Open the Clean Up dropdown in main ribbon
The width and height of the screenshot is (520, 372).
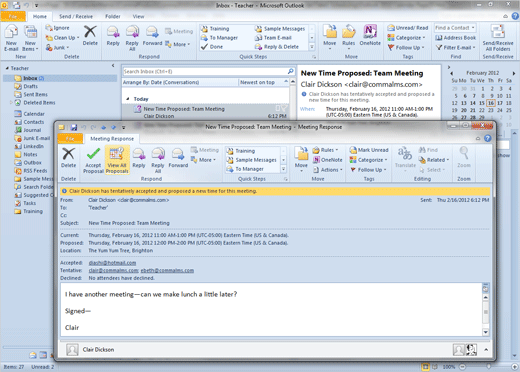pos(63,38)
